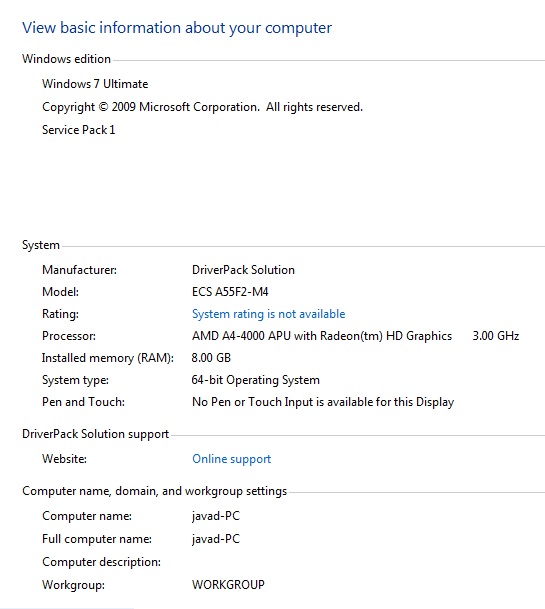This screenshot has height=609, width=545.
Task: Select the DriverPack Solution manufacturer value
Action: pyautogui.click(x=243, y=270)
